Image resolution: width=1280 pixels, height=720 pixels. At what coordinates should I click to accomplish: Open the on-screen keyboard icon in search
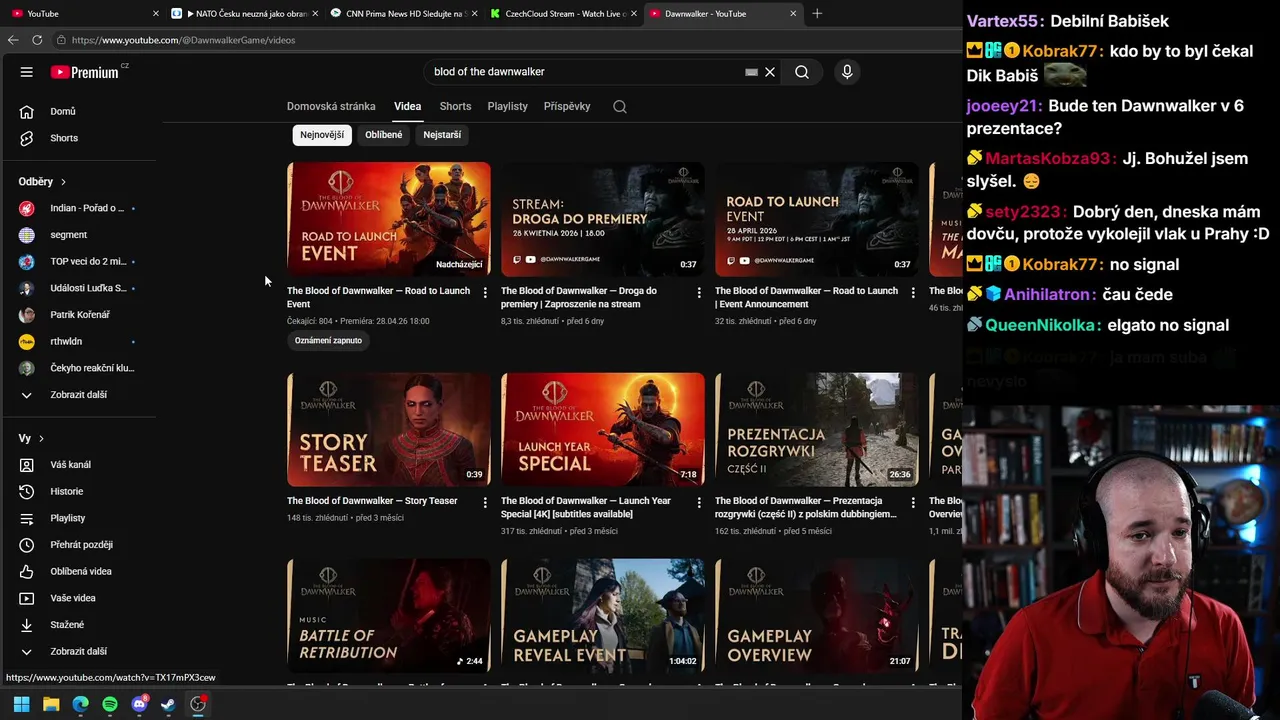pos(751,72)
